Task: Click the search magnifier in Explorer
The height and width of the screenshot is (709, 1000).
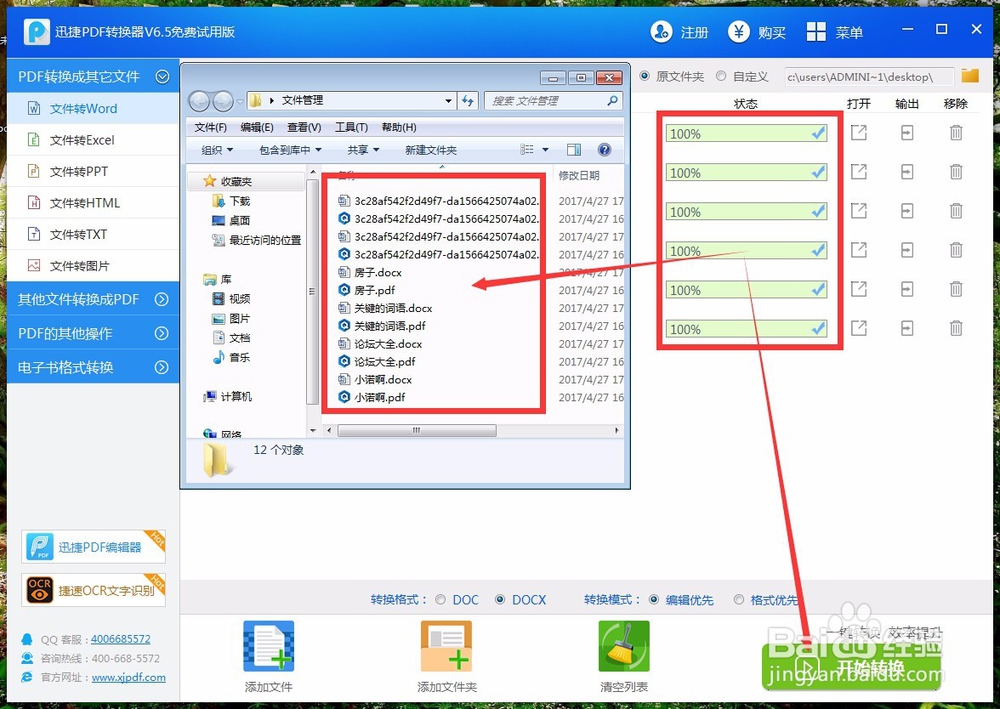Action: pos(612,101)
